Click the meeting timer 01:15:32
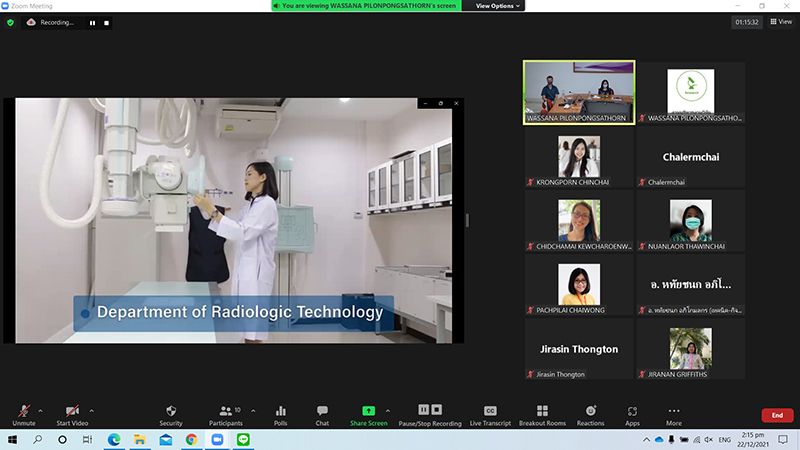This screenshot has height=450, width=800. [x=746, y=22]
